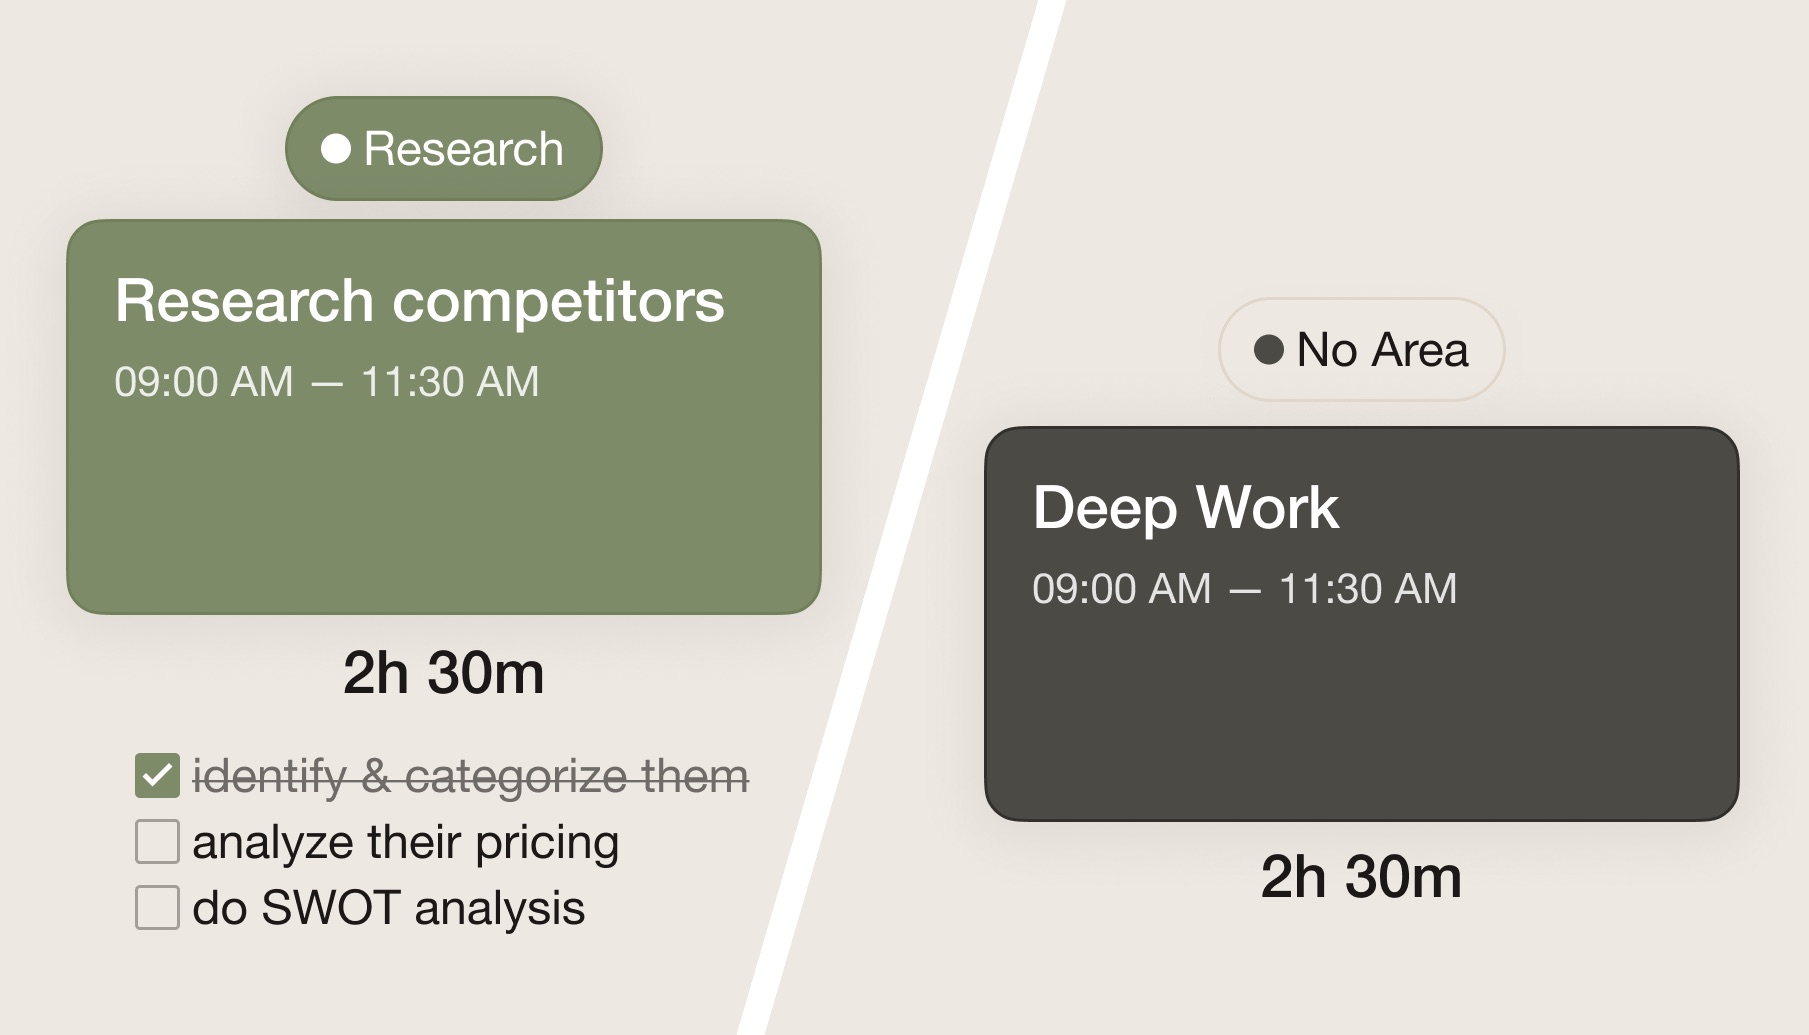Click the white dot in the Research tag
Image resolution: width=1809 pixels, height=1035 pixels.
(336, 149)
